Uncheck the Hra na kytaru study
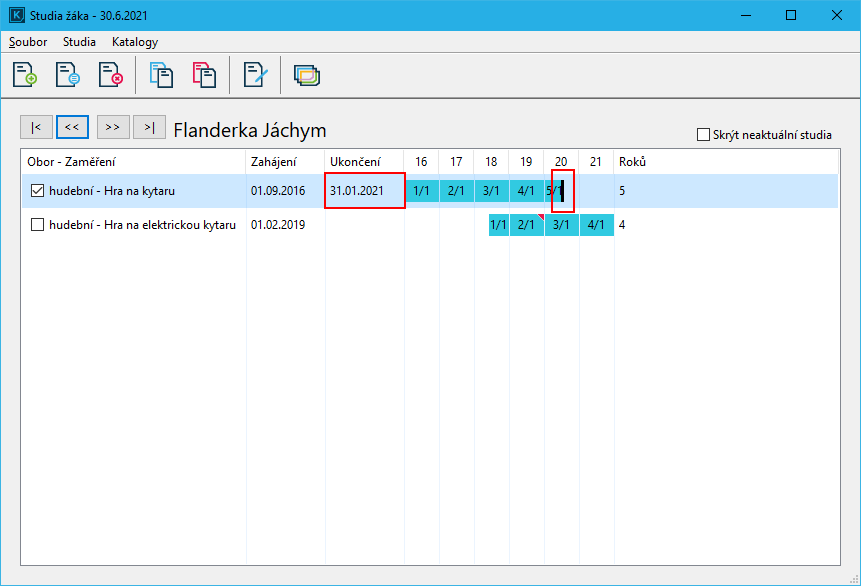 [38, 190]
